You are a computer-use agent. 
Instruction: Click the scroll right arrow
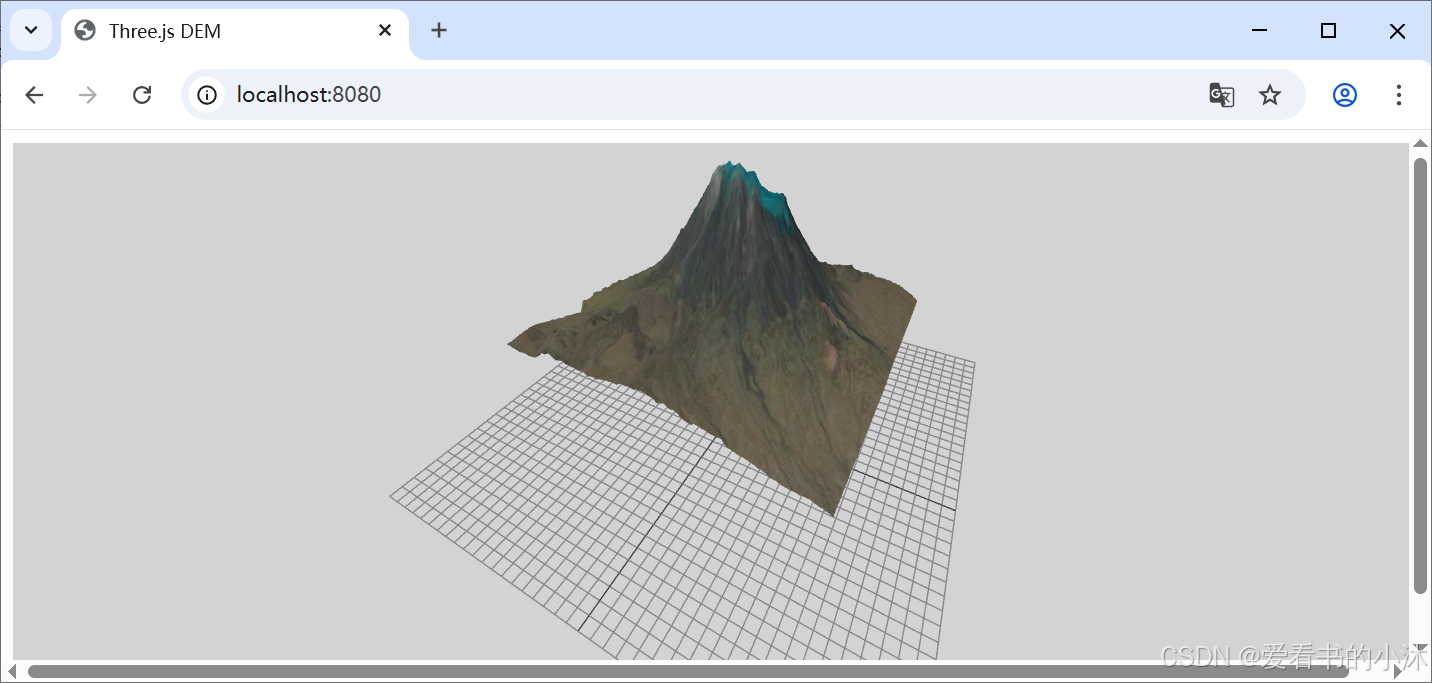pyautogui.click(x=1398, y=671)
